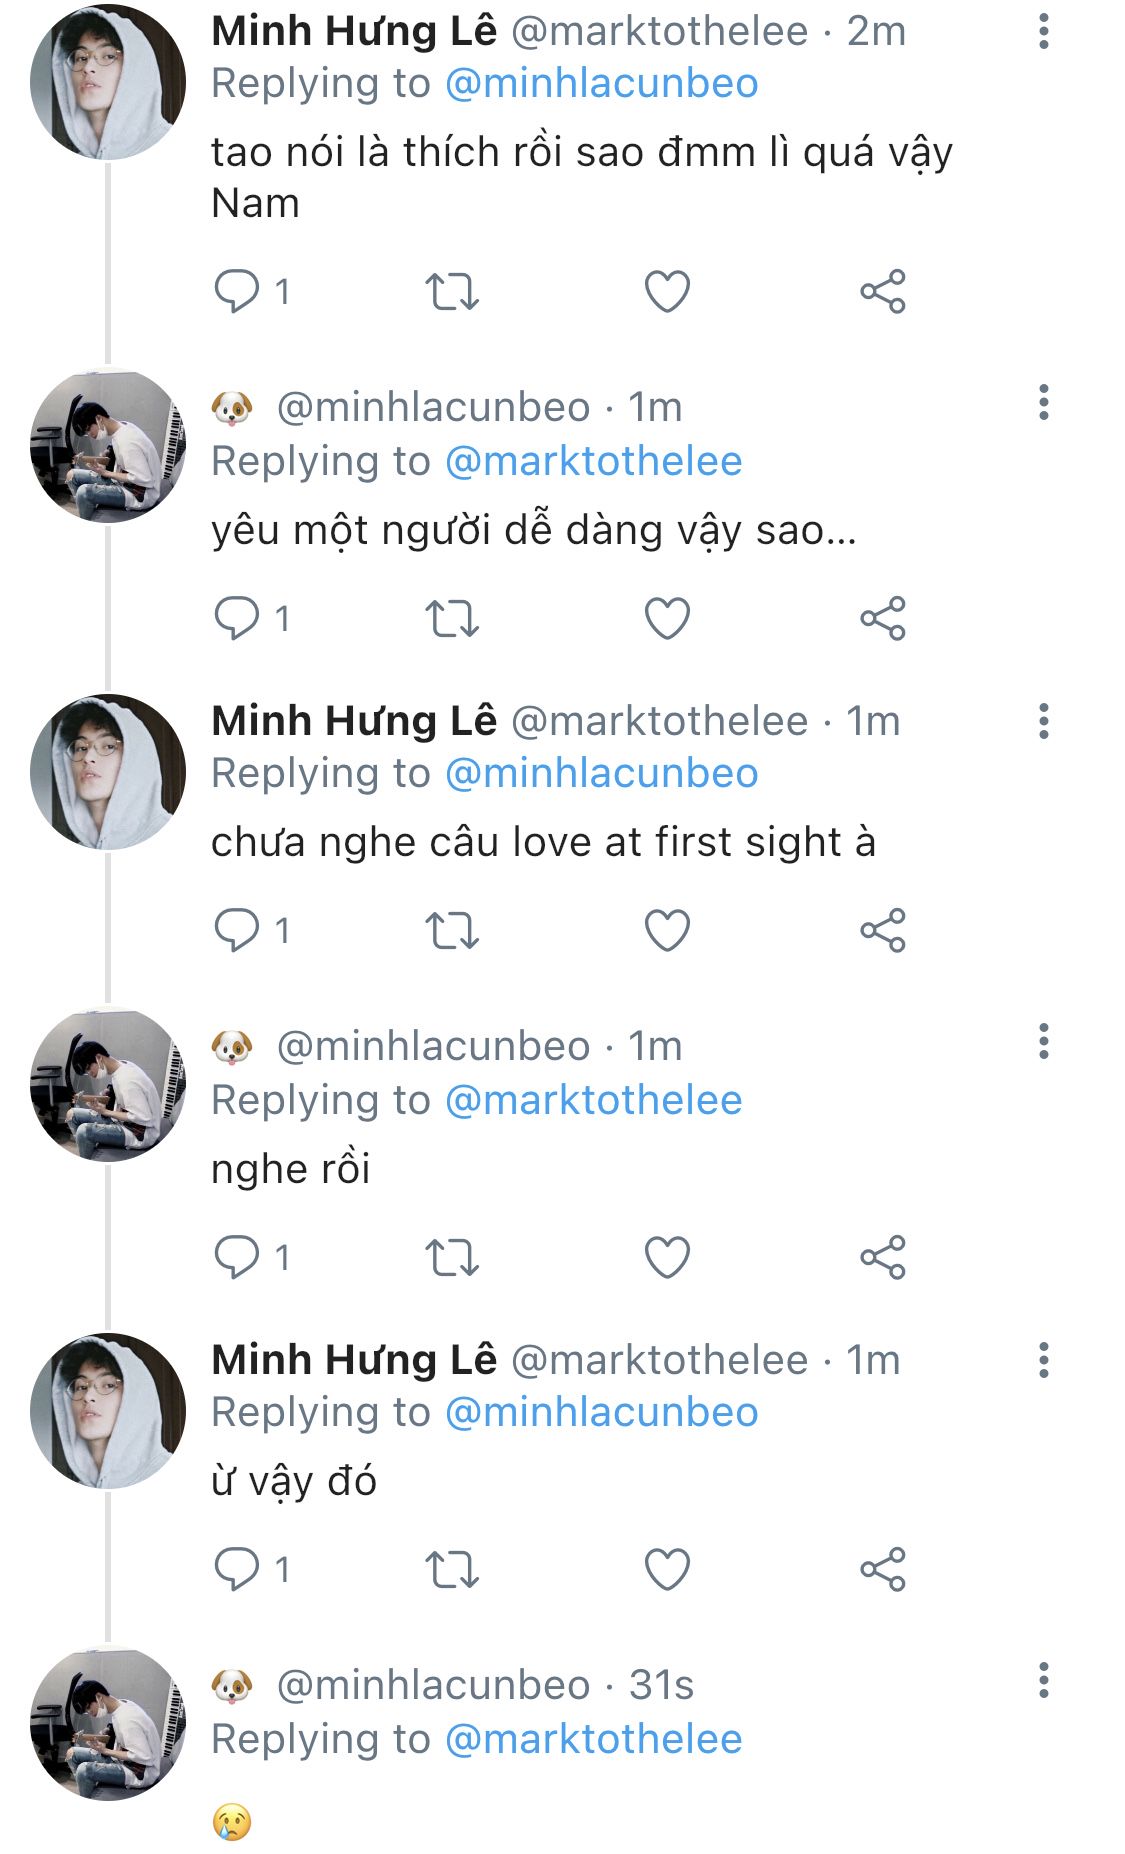Share the "love at first sight" tweet
Screen dimensions: 1125x1854
[882, 930]
